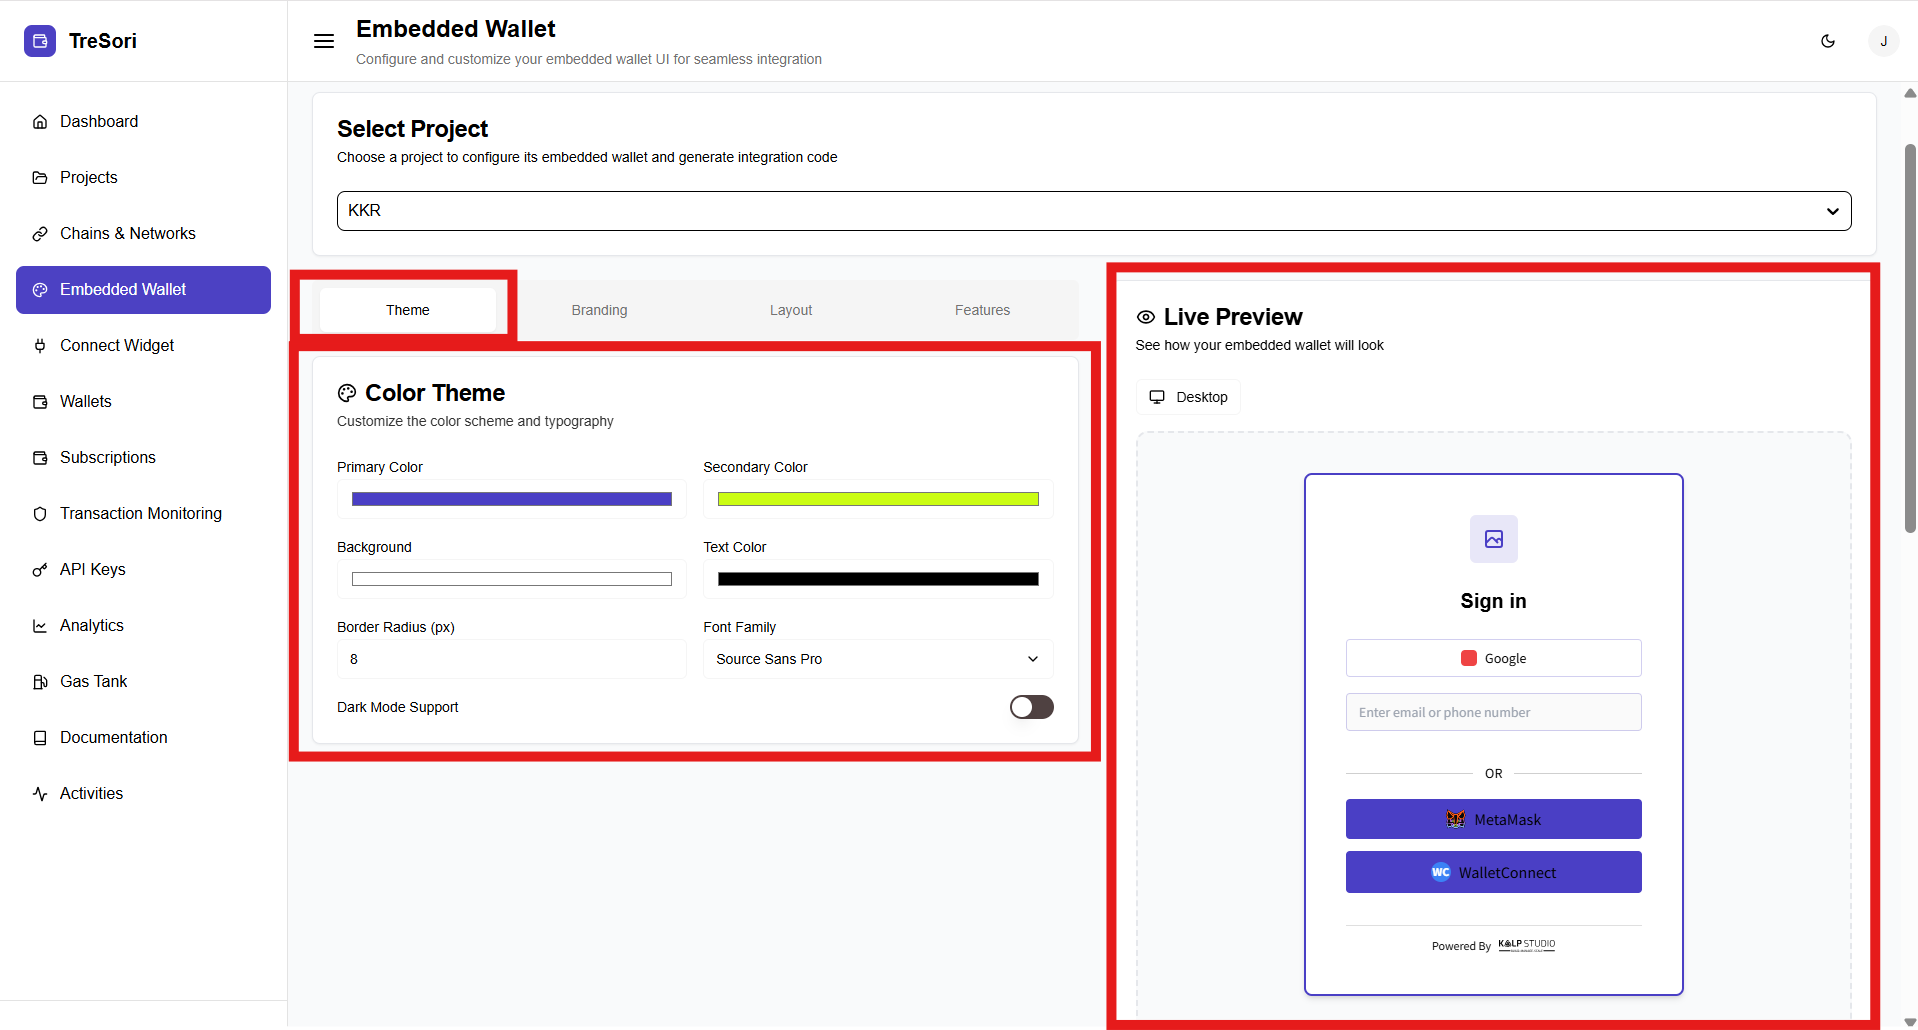
Task: Switch to the Layout tab
Action: pyautogui.click(x=790, y=310)
